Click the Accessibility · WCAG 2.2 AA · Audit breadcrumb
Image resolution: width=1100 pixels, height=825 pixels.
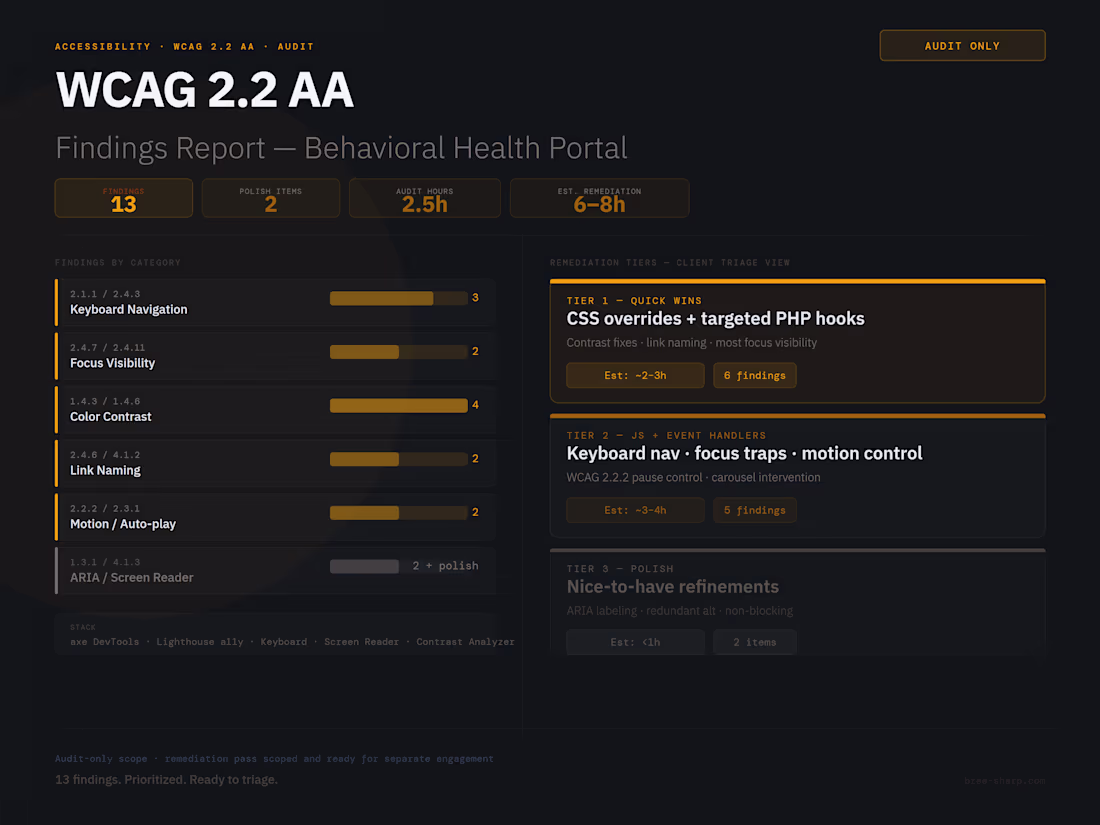tap(185, 46)
